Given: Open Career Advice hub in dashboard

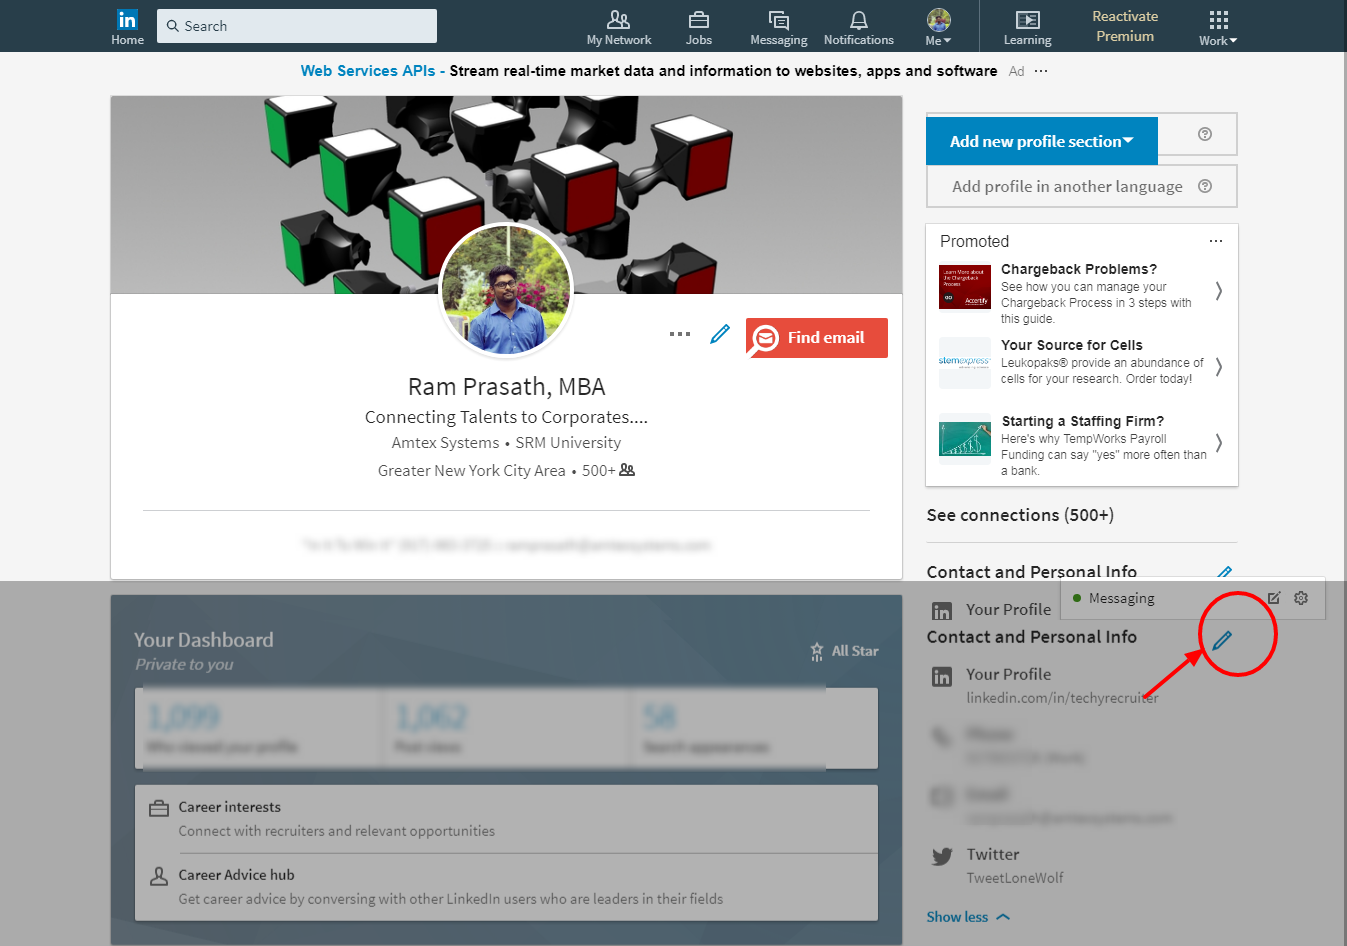Looking at the screenshot, I should point(507,887).
